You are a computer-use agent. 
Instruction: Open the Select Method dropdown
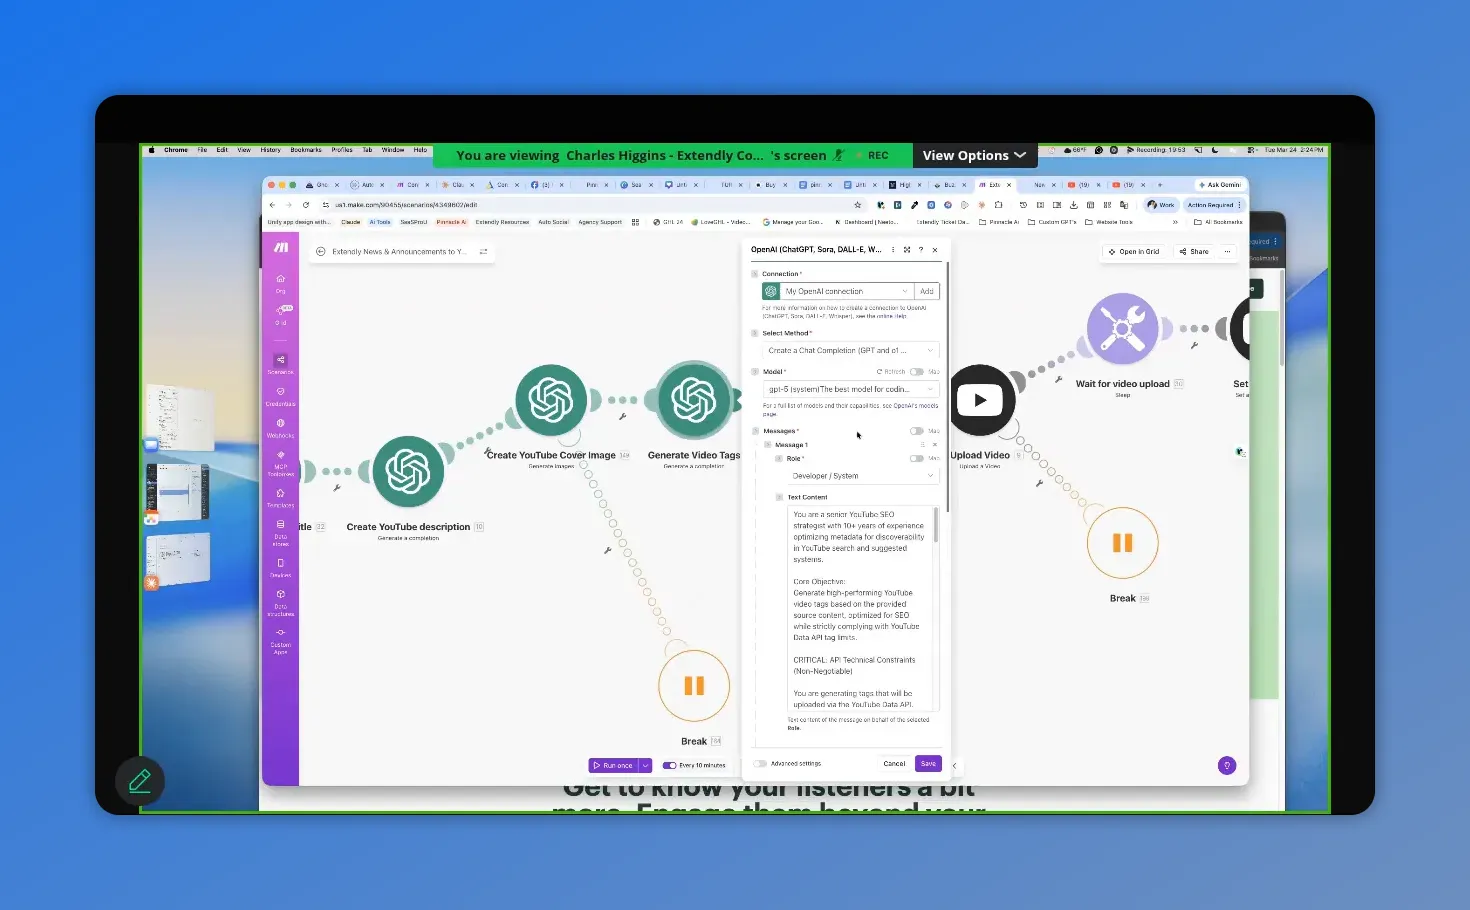[x=849, y=350]
